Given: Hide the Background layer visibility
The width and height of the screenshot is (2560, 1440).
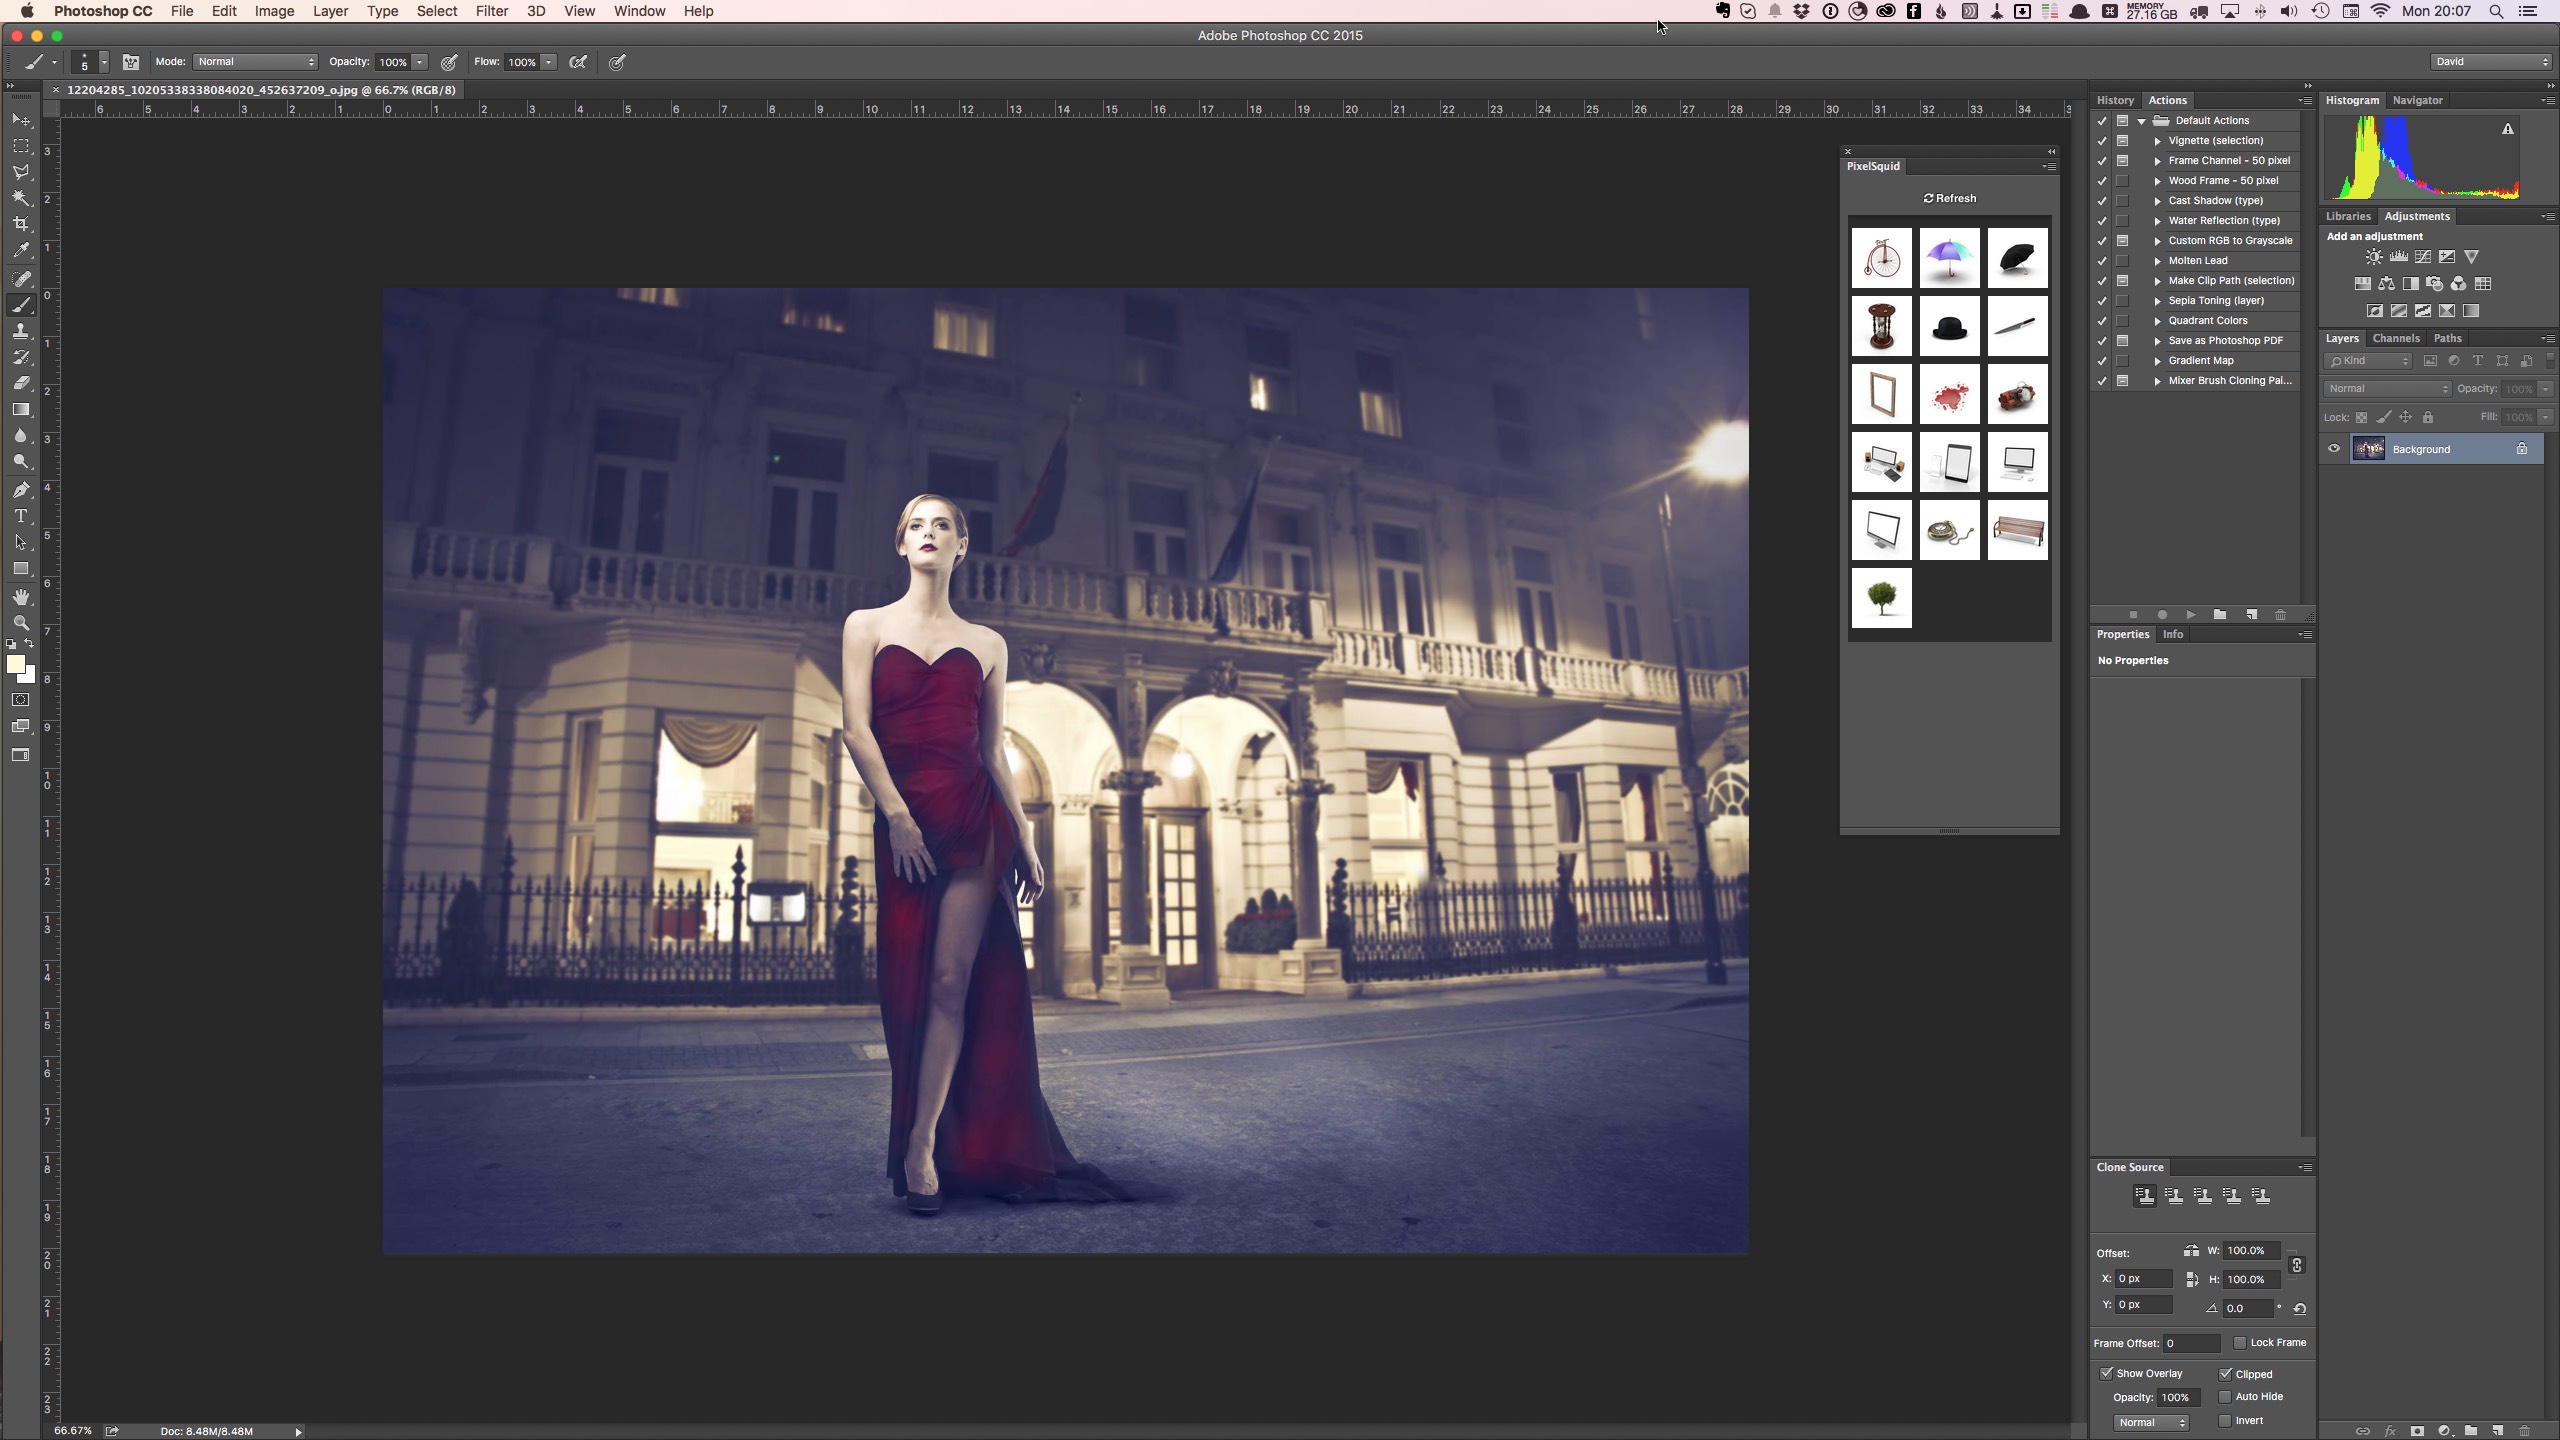Looking at the screenshot, I should point(2333,449).
